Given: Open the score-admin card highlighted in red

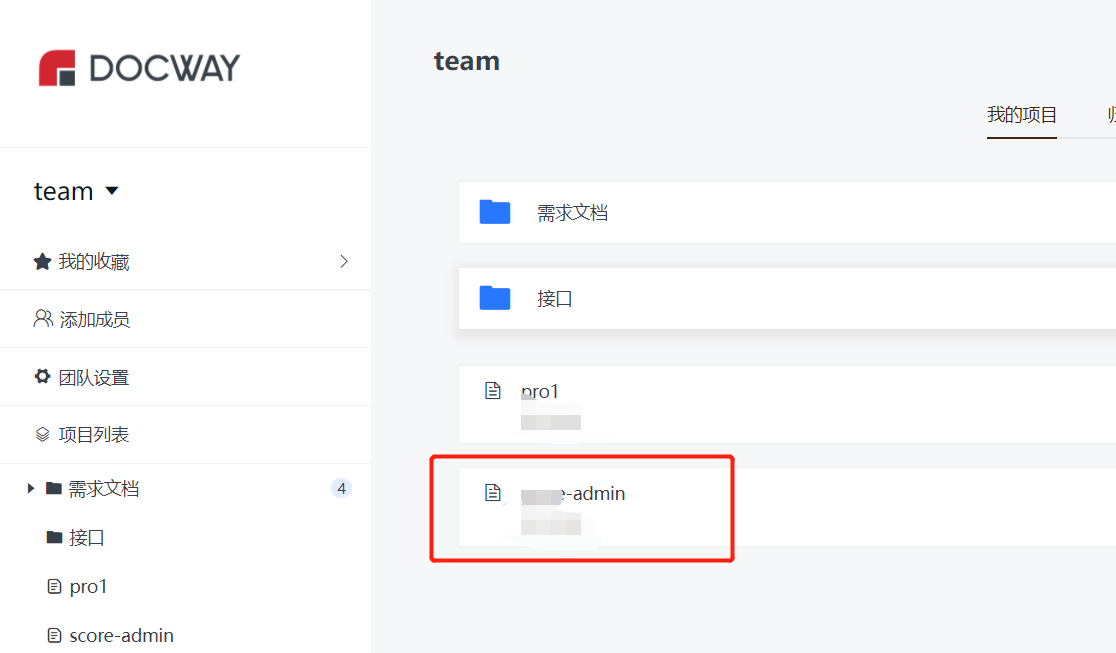Looking at the screenshot, I should 582,508.
